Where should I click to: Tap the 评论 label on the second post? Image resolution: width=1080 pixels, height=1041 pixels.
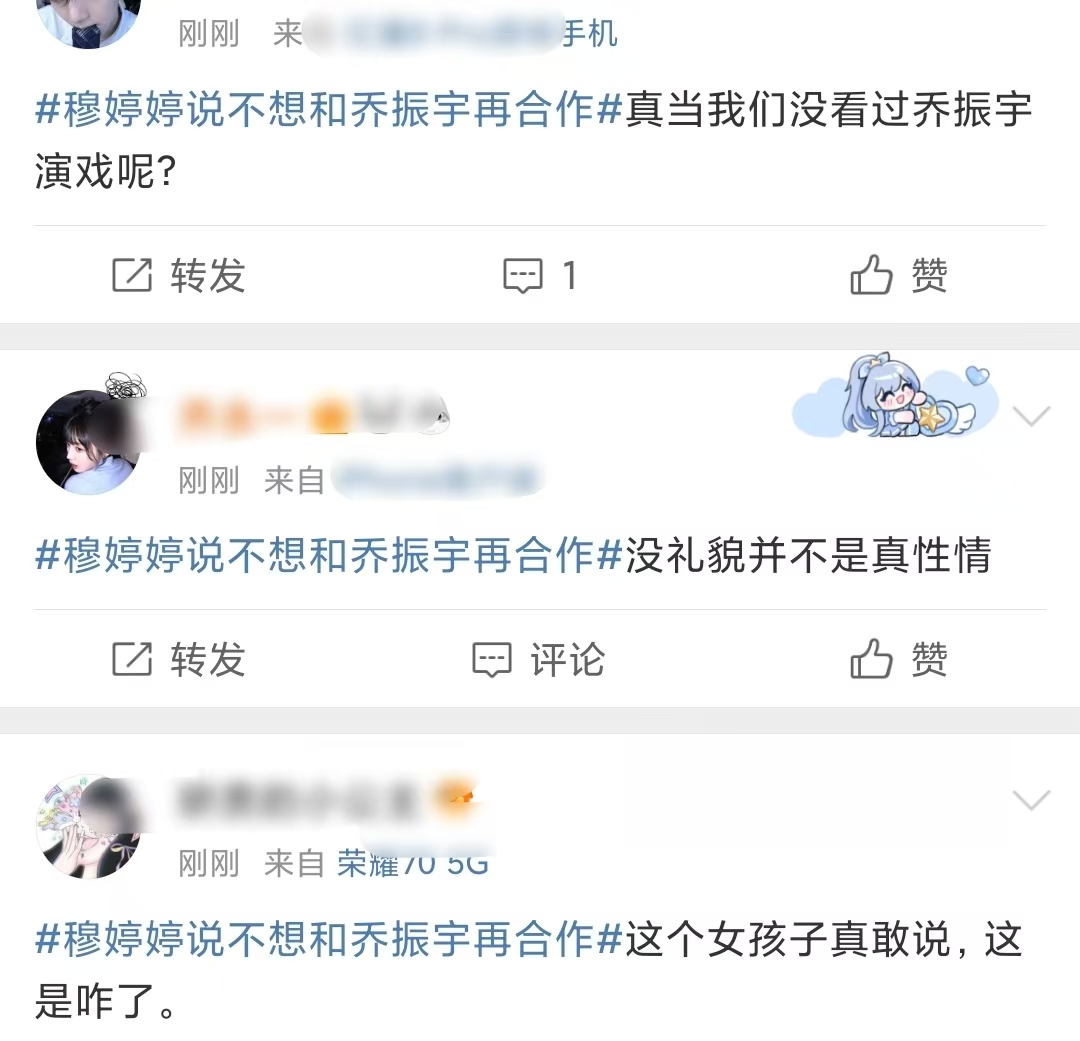[x=568, y=659]
